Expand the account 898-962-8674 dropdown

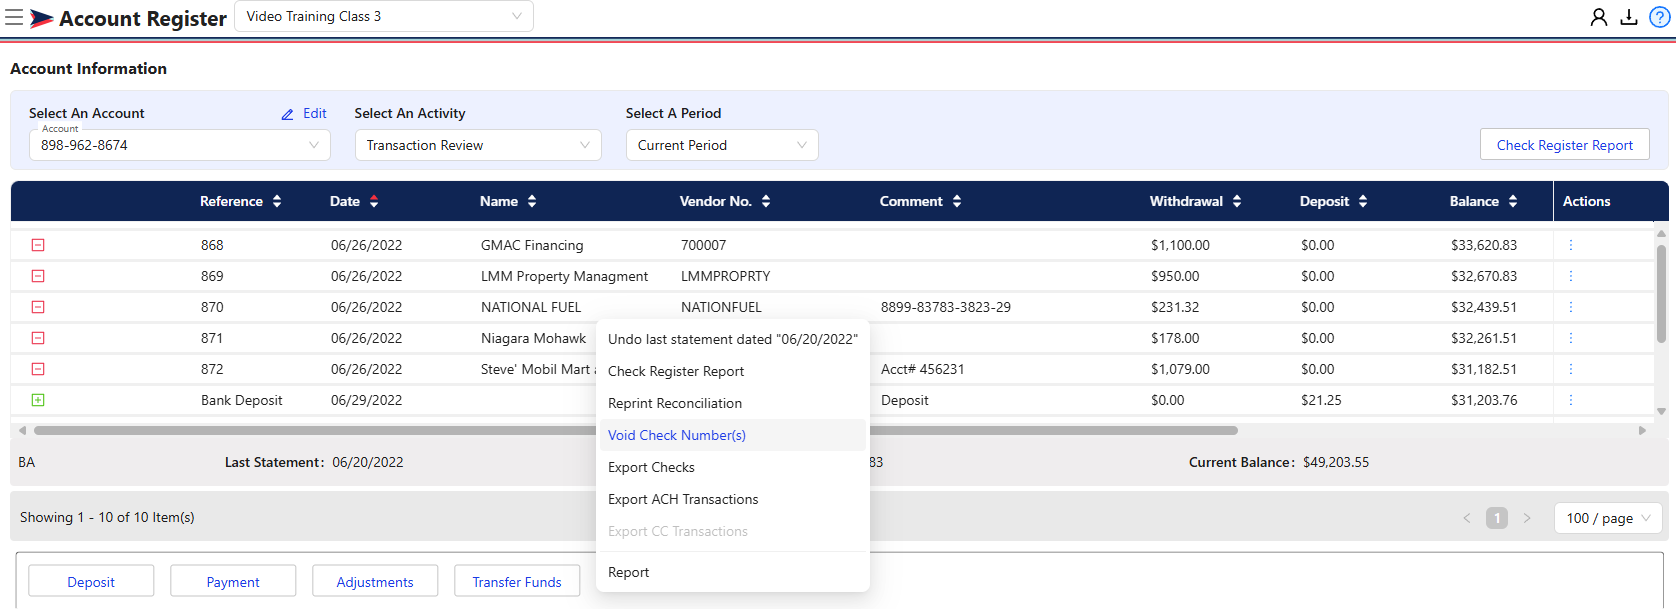pyautogui.click(x=180, y=145)
